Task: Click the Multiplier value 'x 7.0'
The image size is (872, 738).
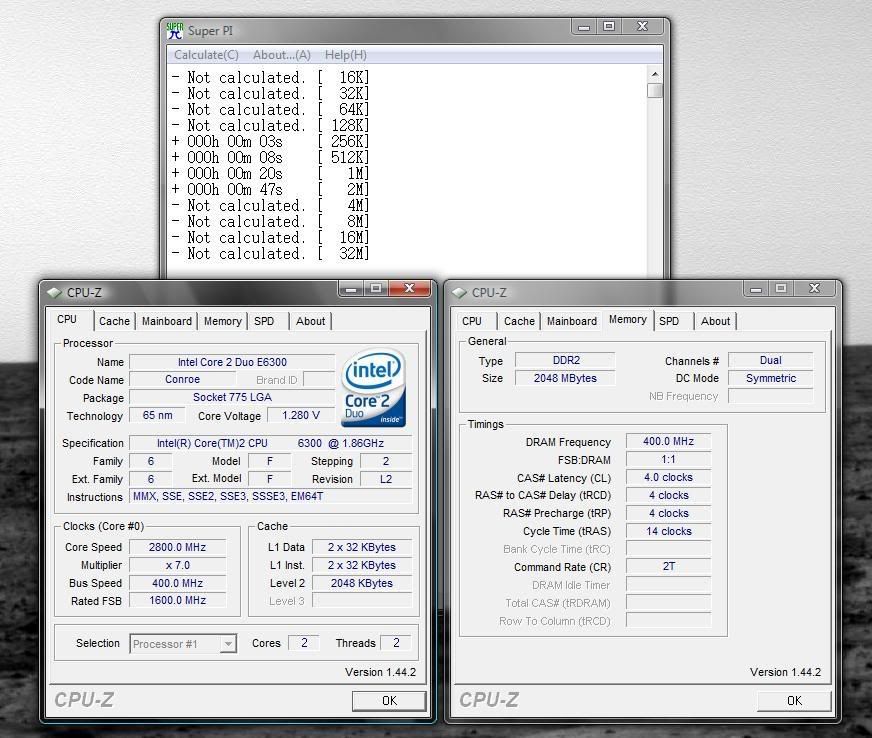Action: pyautogui.click(x=177, y=565)
